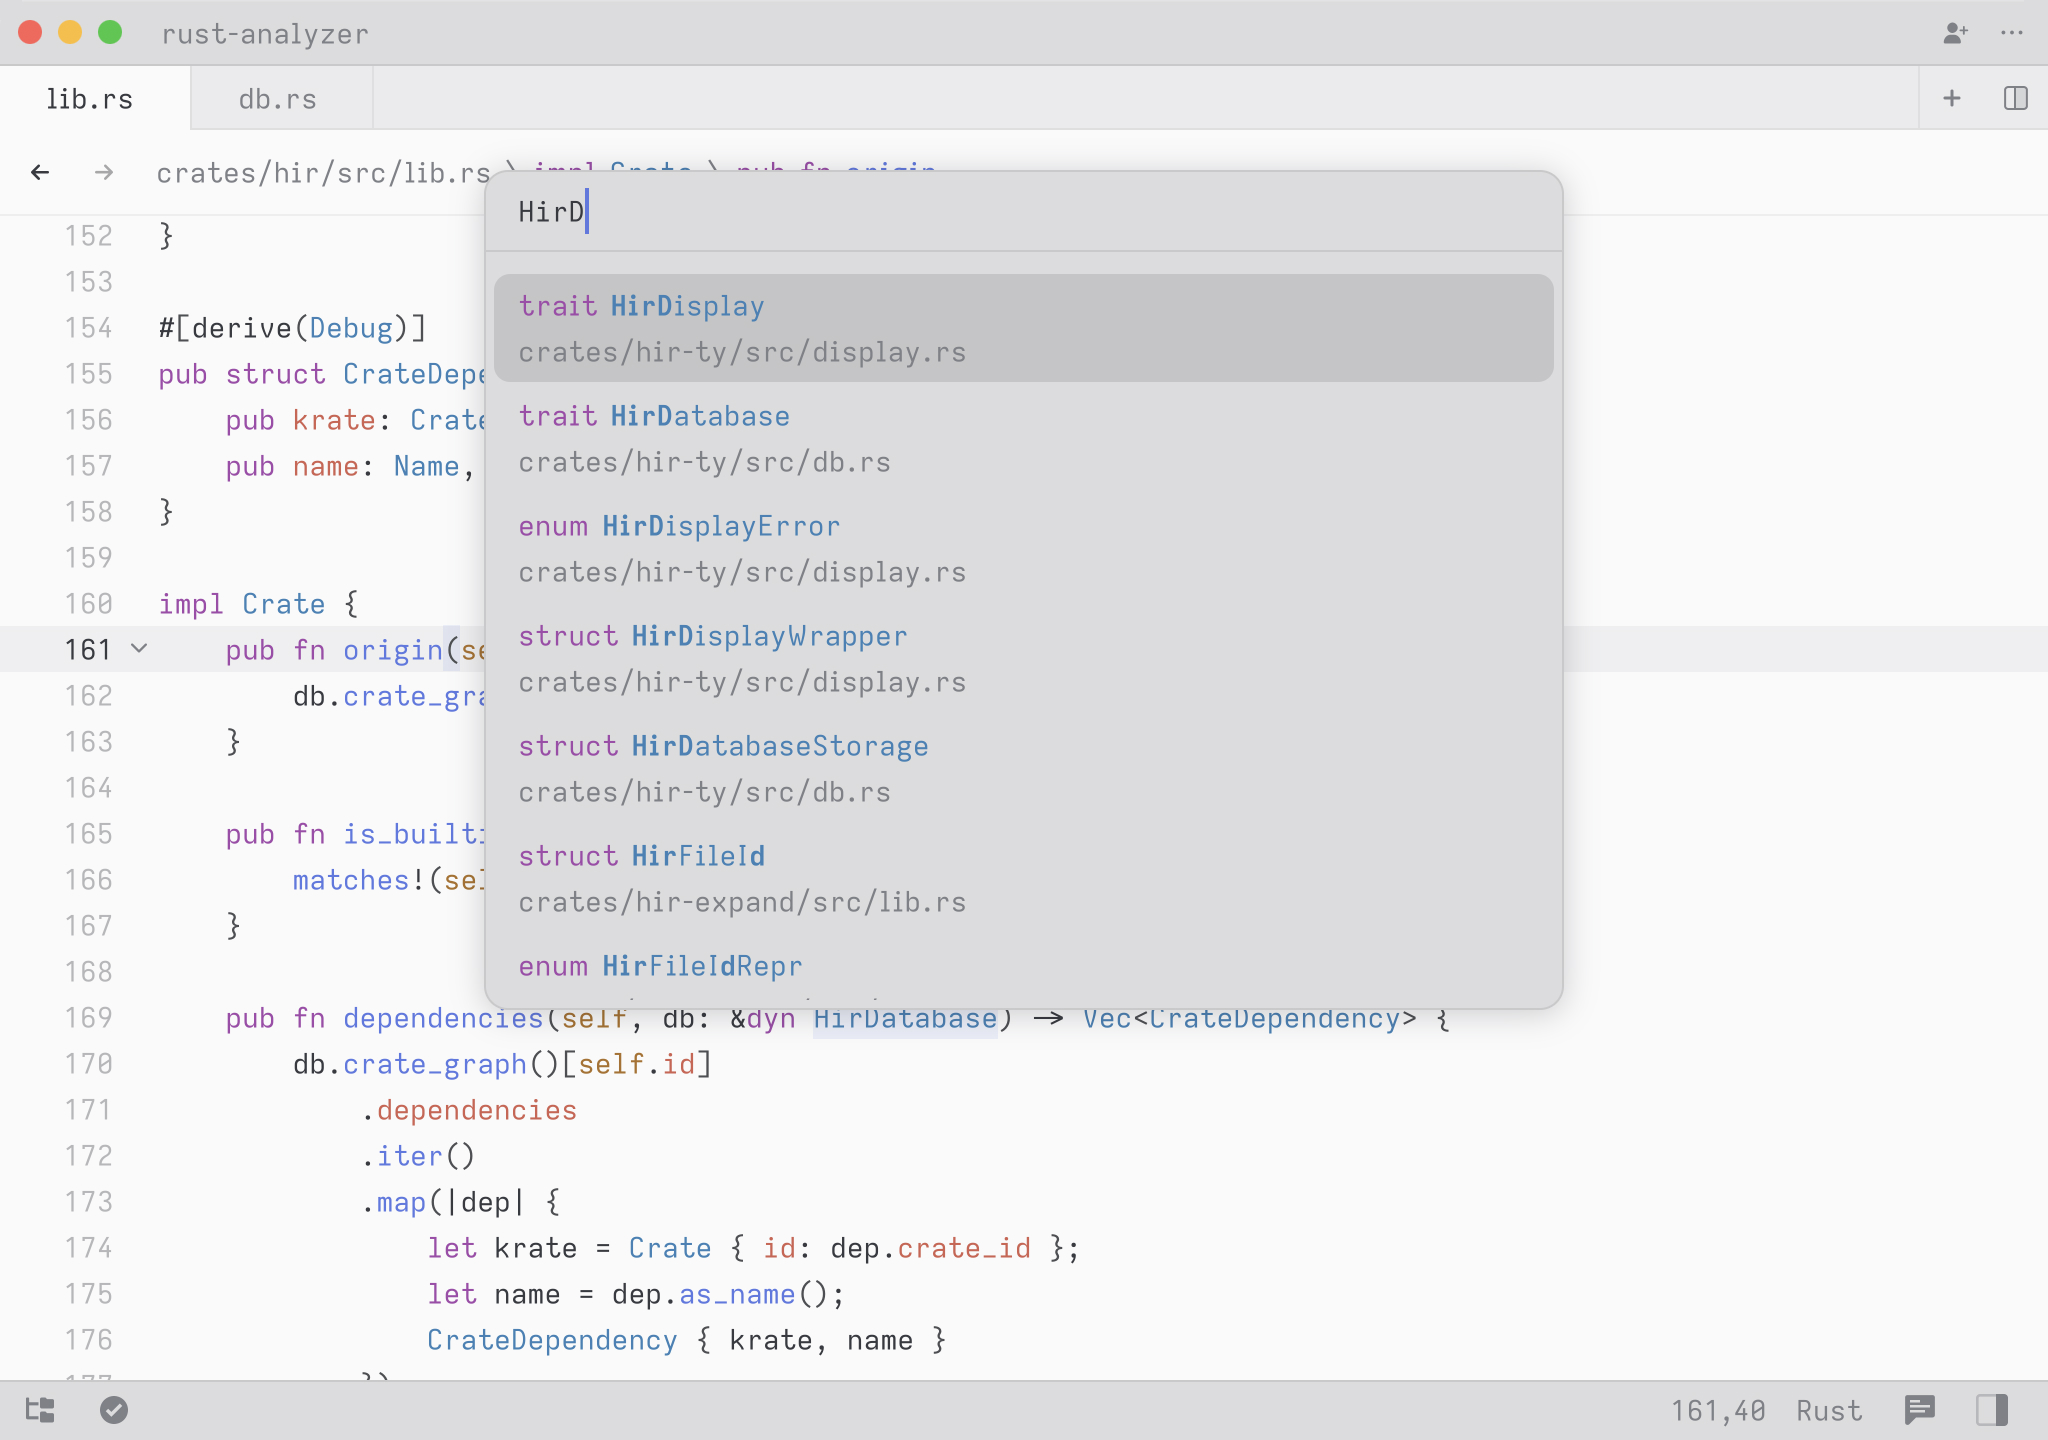Toggle the project panel icon in status bar
Viewport: 2048px width, 1440px height.
[40, 1410]
